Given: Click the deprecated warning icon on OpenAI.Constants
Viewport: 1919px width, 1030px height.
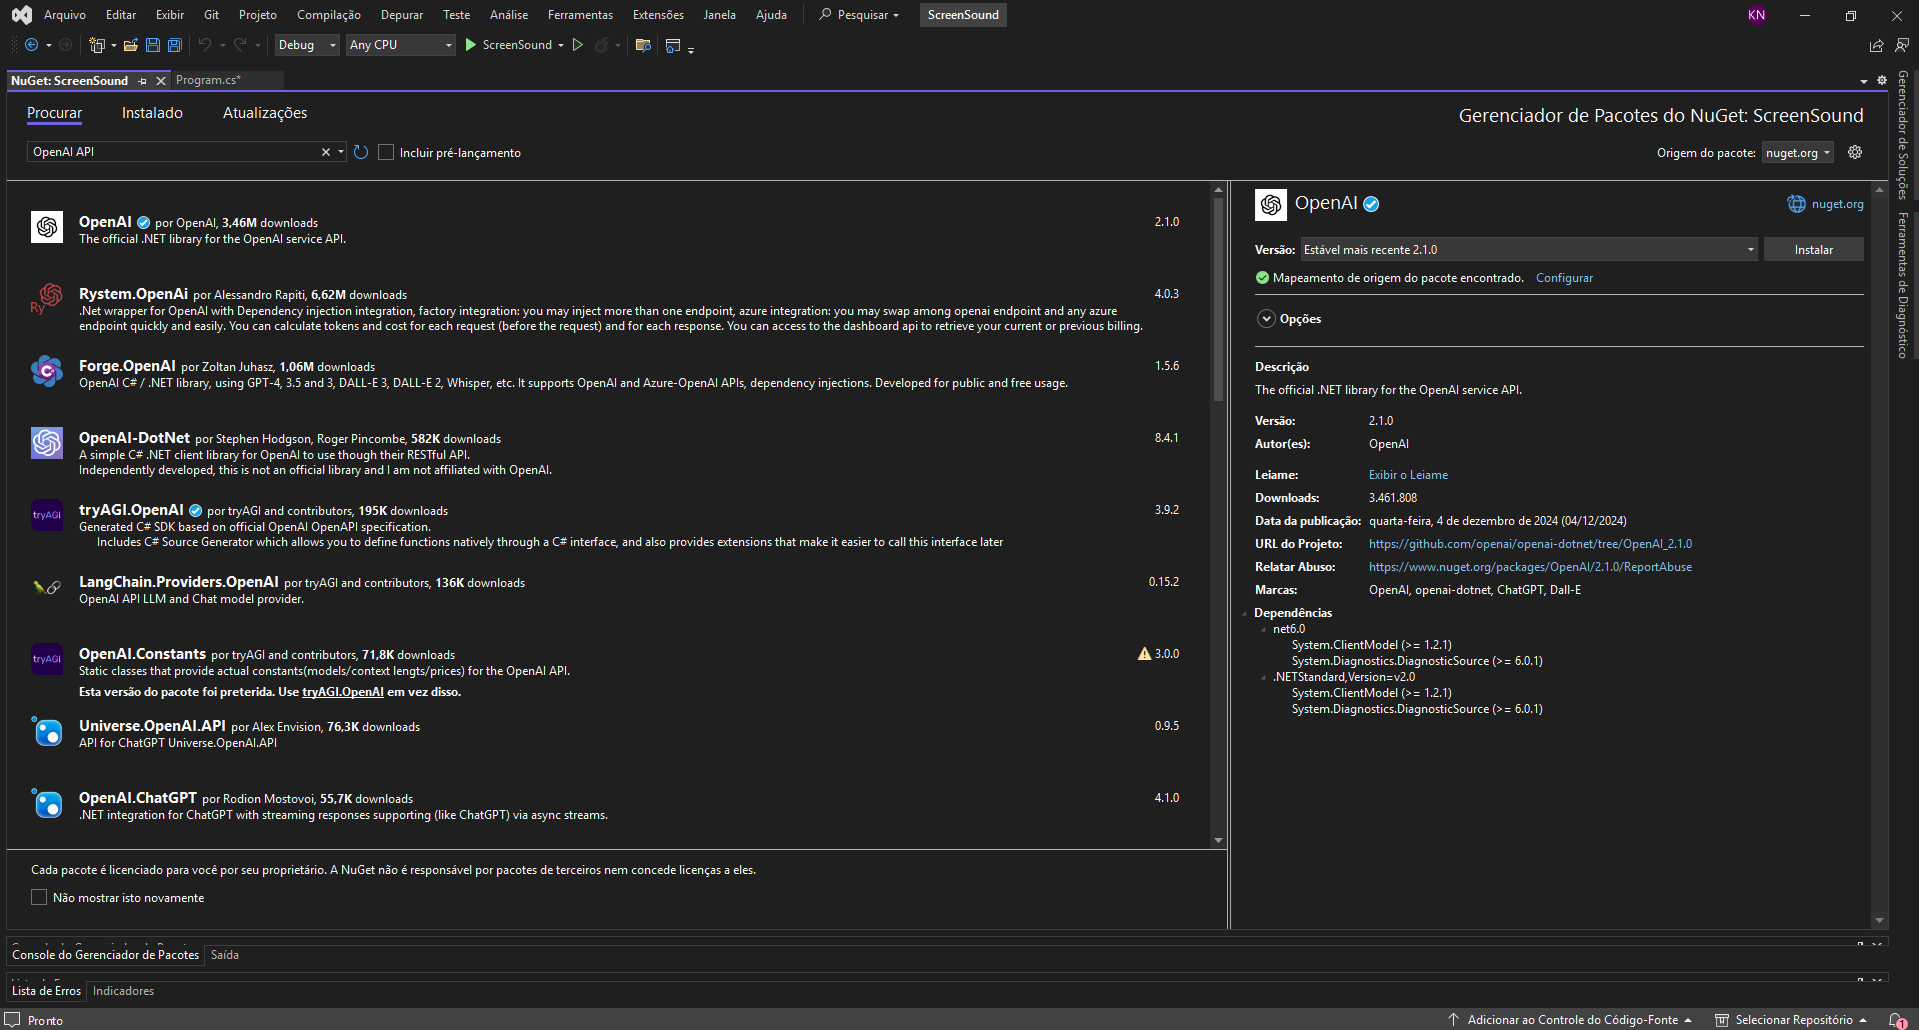Looking at the screenshot, I should (1144, 654).
